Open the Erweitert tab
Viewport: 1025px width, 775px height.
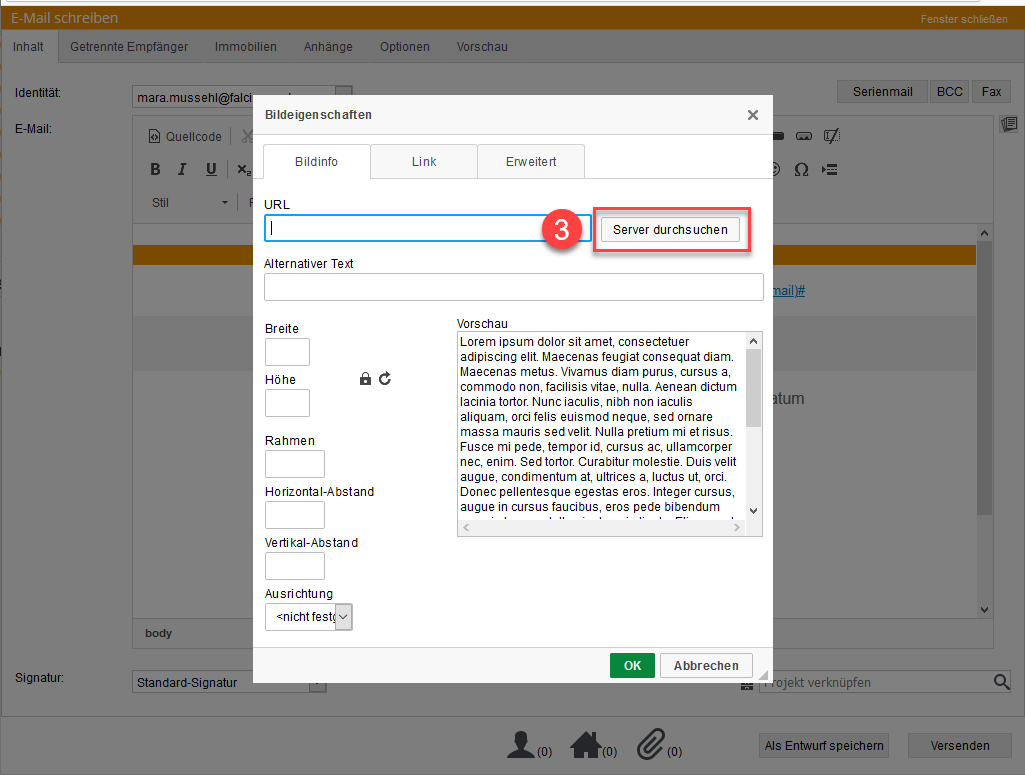coord(531,161)
